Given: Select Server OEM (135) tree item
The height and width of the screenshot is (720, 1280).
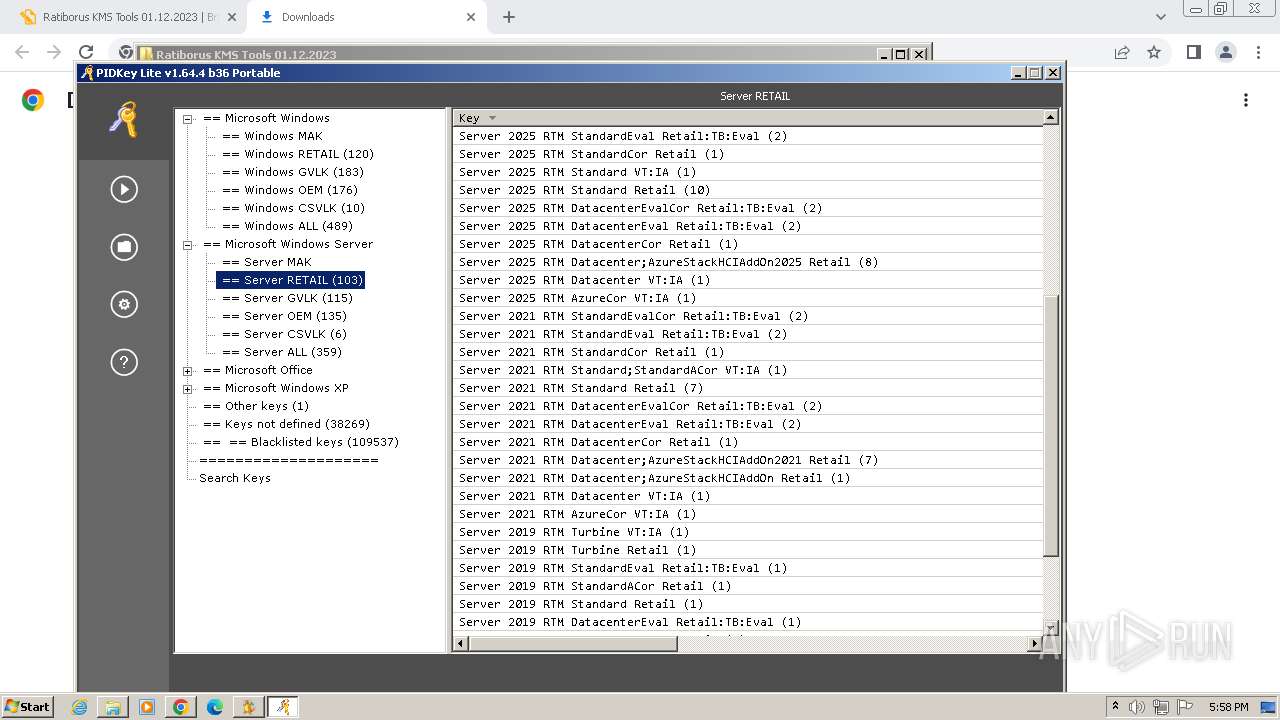Looking at the screenshot, I should (x=284, y=316).
